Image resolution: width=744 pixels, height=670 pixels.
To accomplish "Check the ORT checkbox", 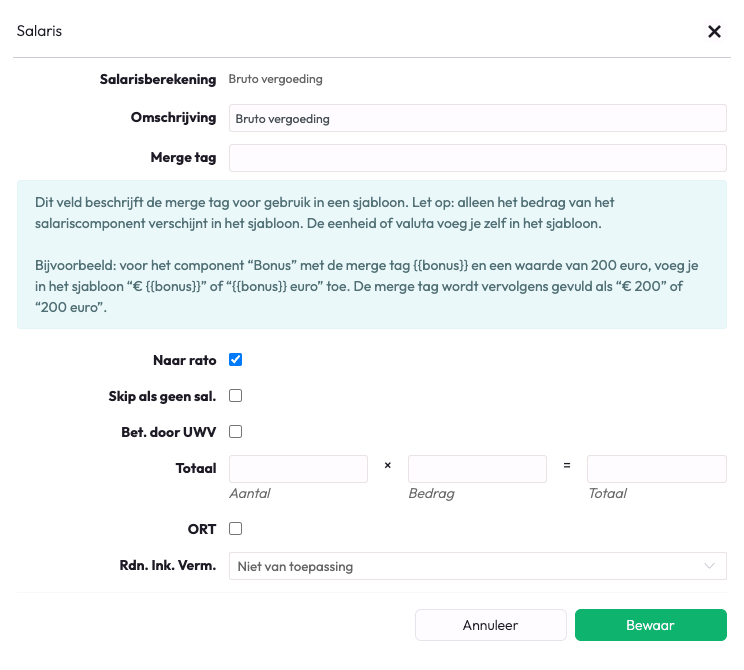I will [x=236, y=529].
